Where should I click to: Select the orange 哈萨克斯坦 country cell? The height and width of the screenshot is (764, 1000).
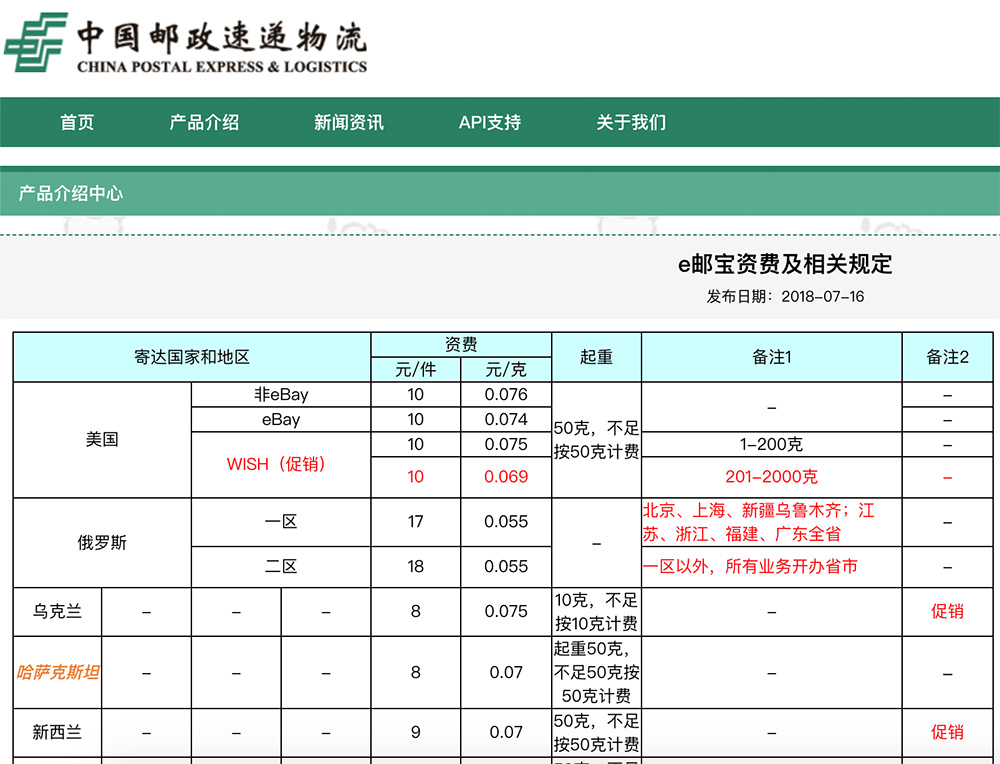click(x=57, y=672)
